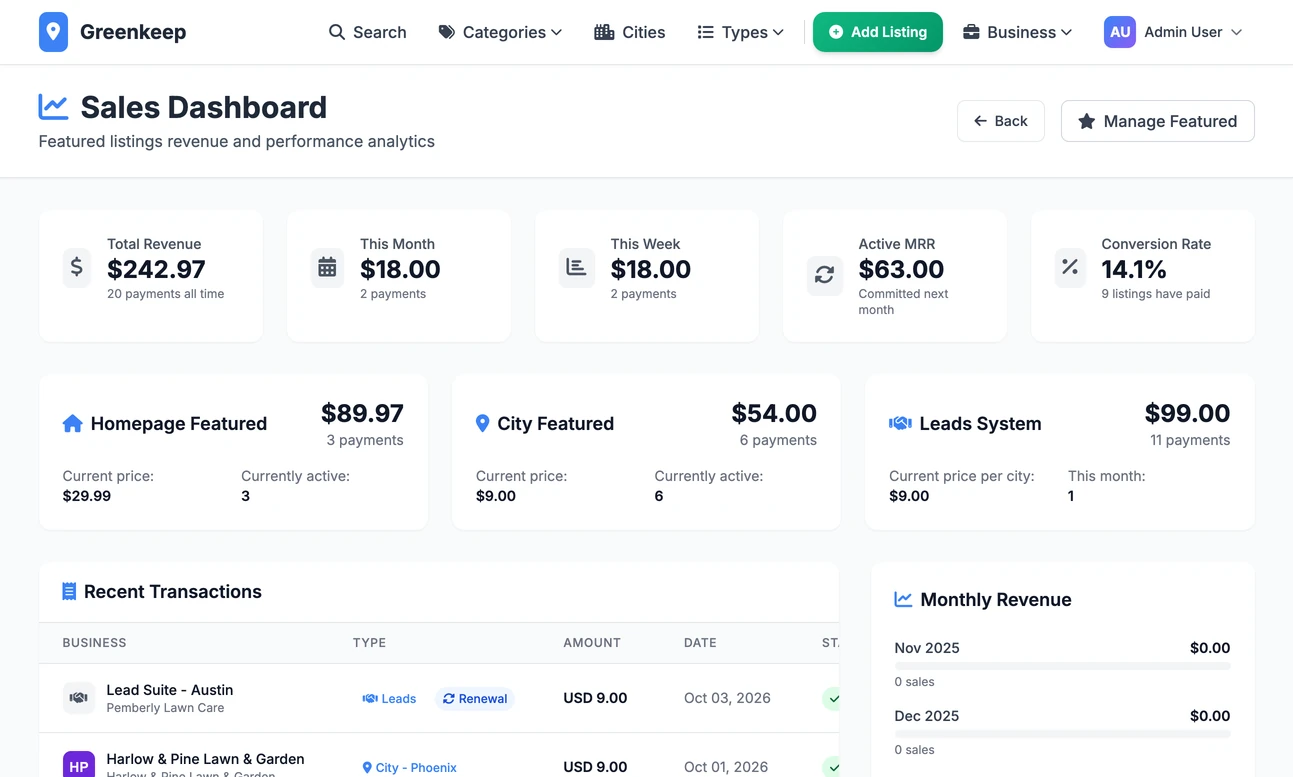Click the City - Phoenix tag
Image resolution: width=1293 pixels, height=777 pixels.
point(409,768)
